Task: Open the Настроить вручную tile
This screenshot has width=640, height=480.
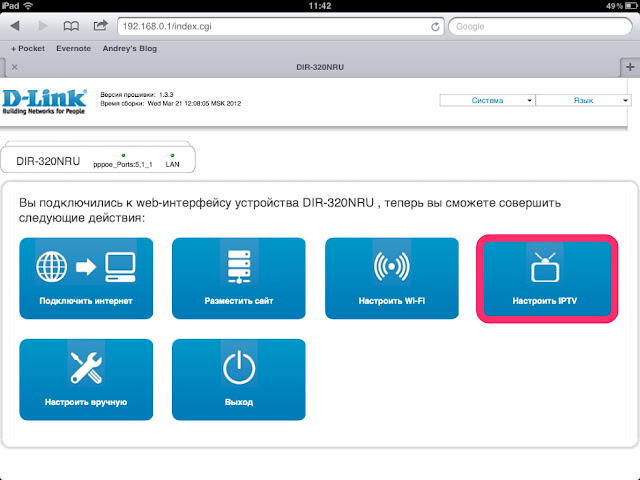Action: click(86, 380)
